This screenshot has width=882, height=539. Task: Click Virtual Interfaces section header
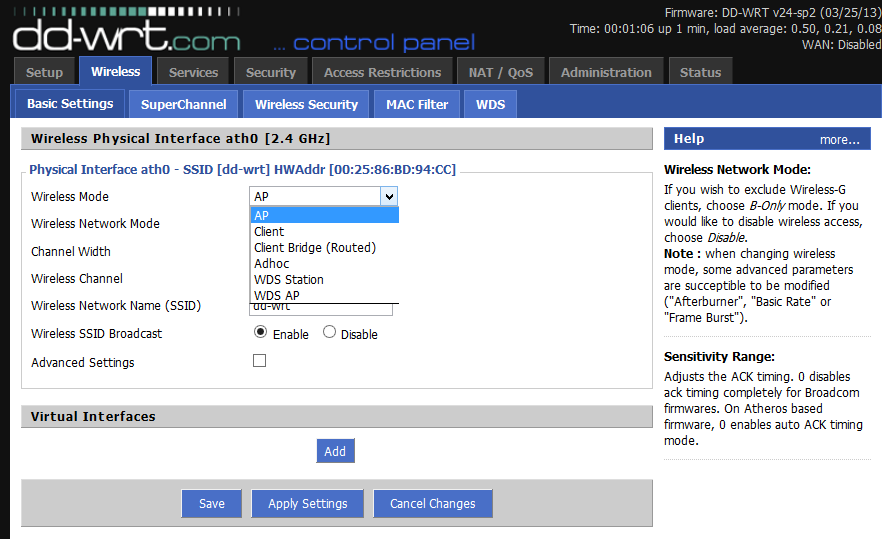click(x=336, y=416)
